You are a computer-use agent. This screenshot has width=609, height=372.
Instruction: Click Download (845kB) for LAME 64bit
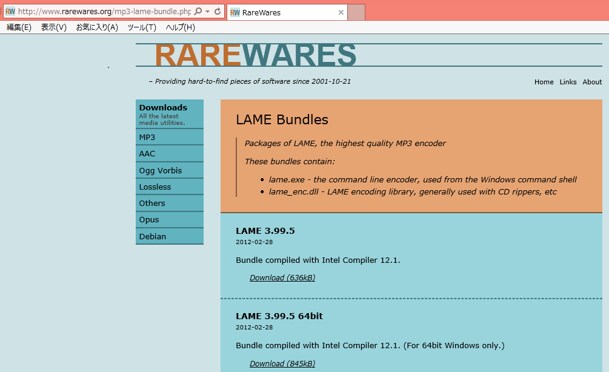pyautogui.click(x=282, y=363)
